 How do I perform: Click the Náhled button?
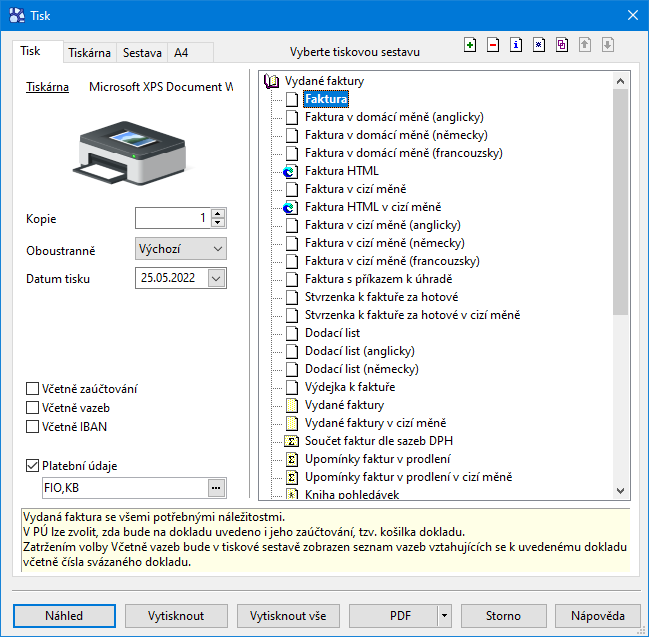pos(64,616)
